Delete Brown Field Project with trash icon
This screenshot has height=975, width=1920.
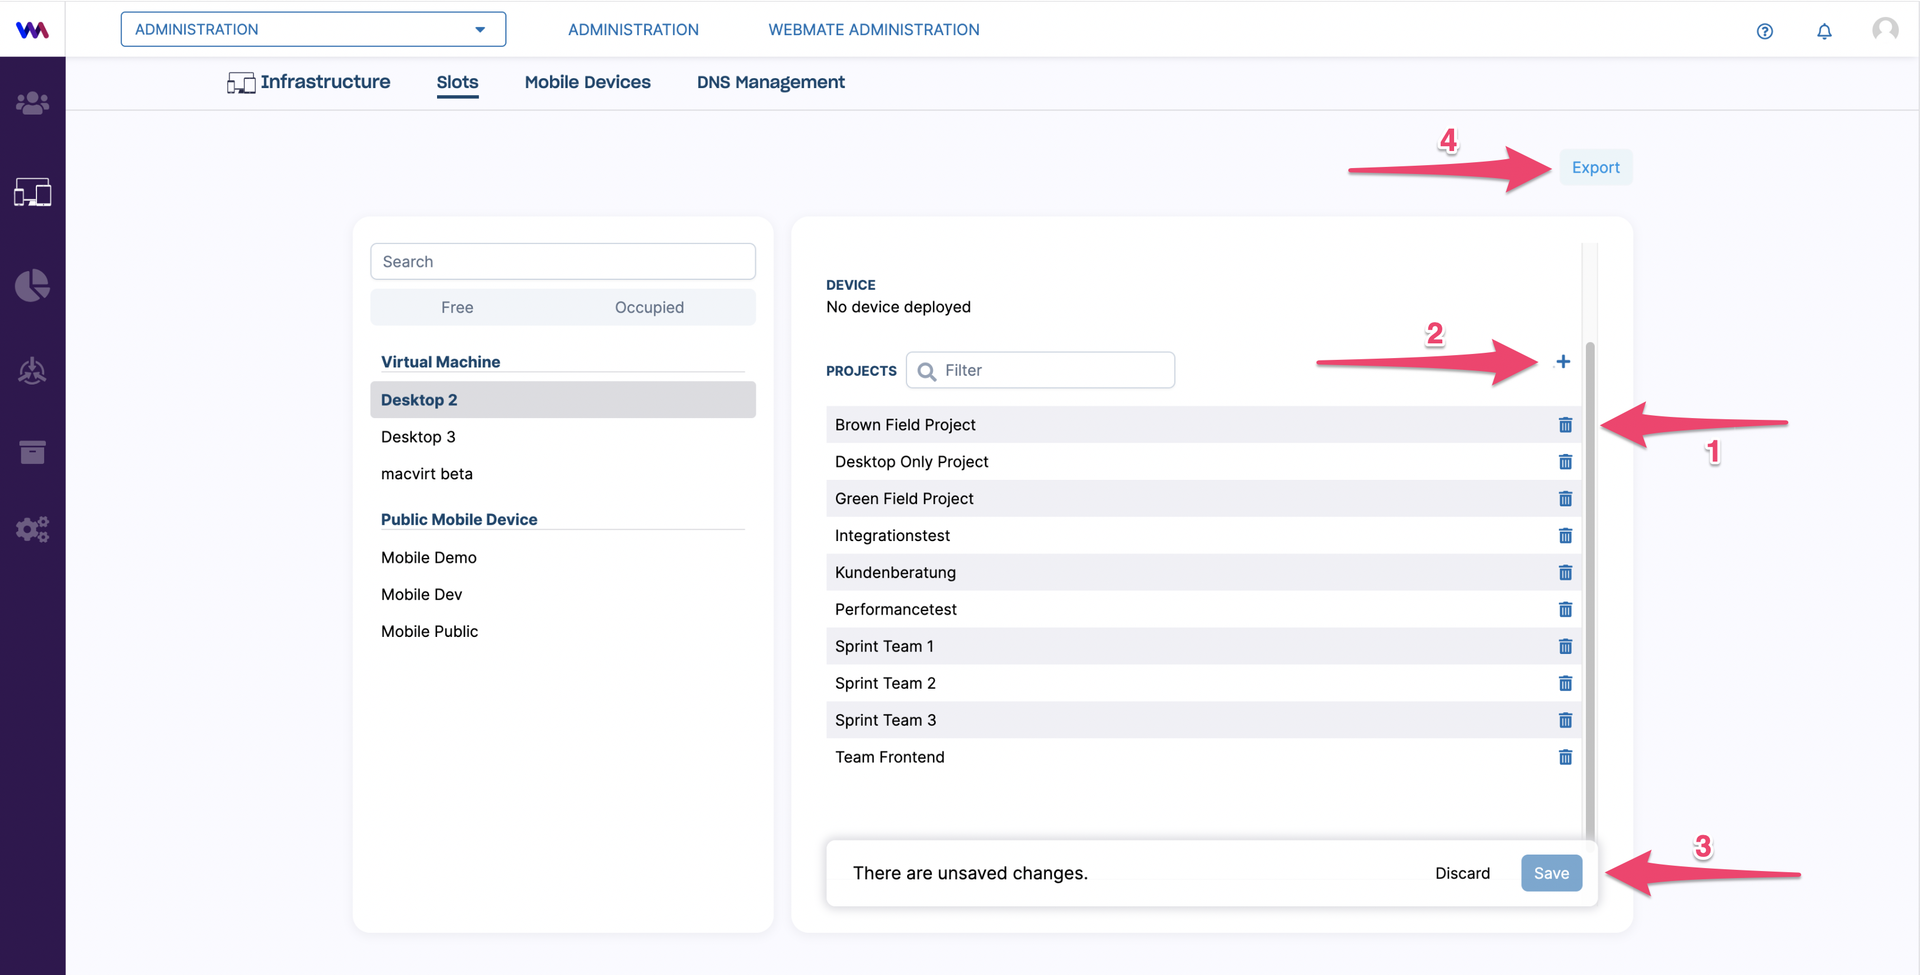pos(1565,425)
